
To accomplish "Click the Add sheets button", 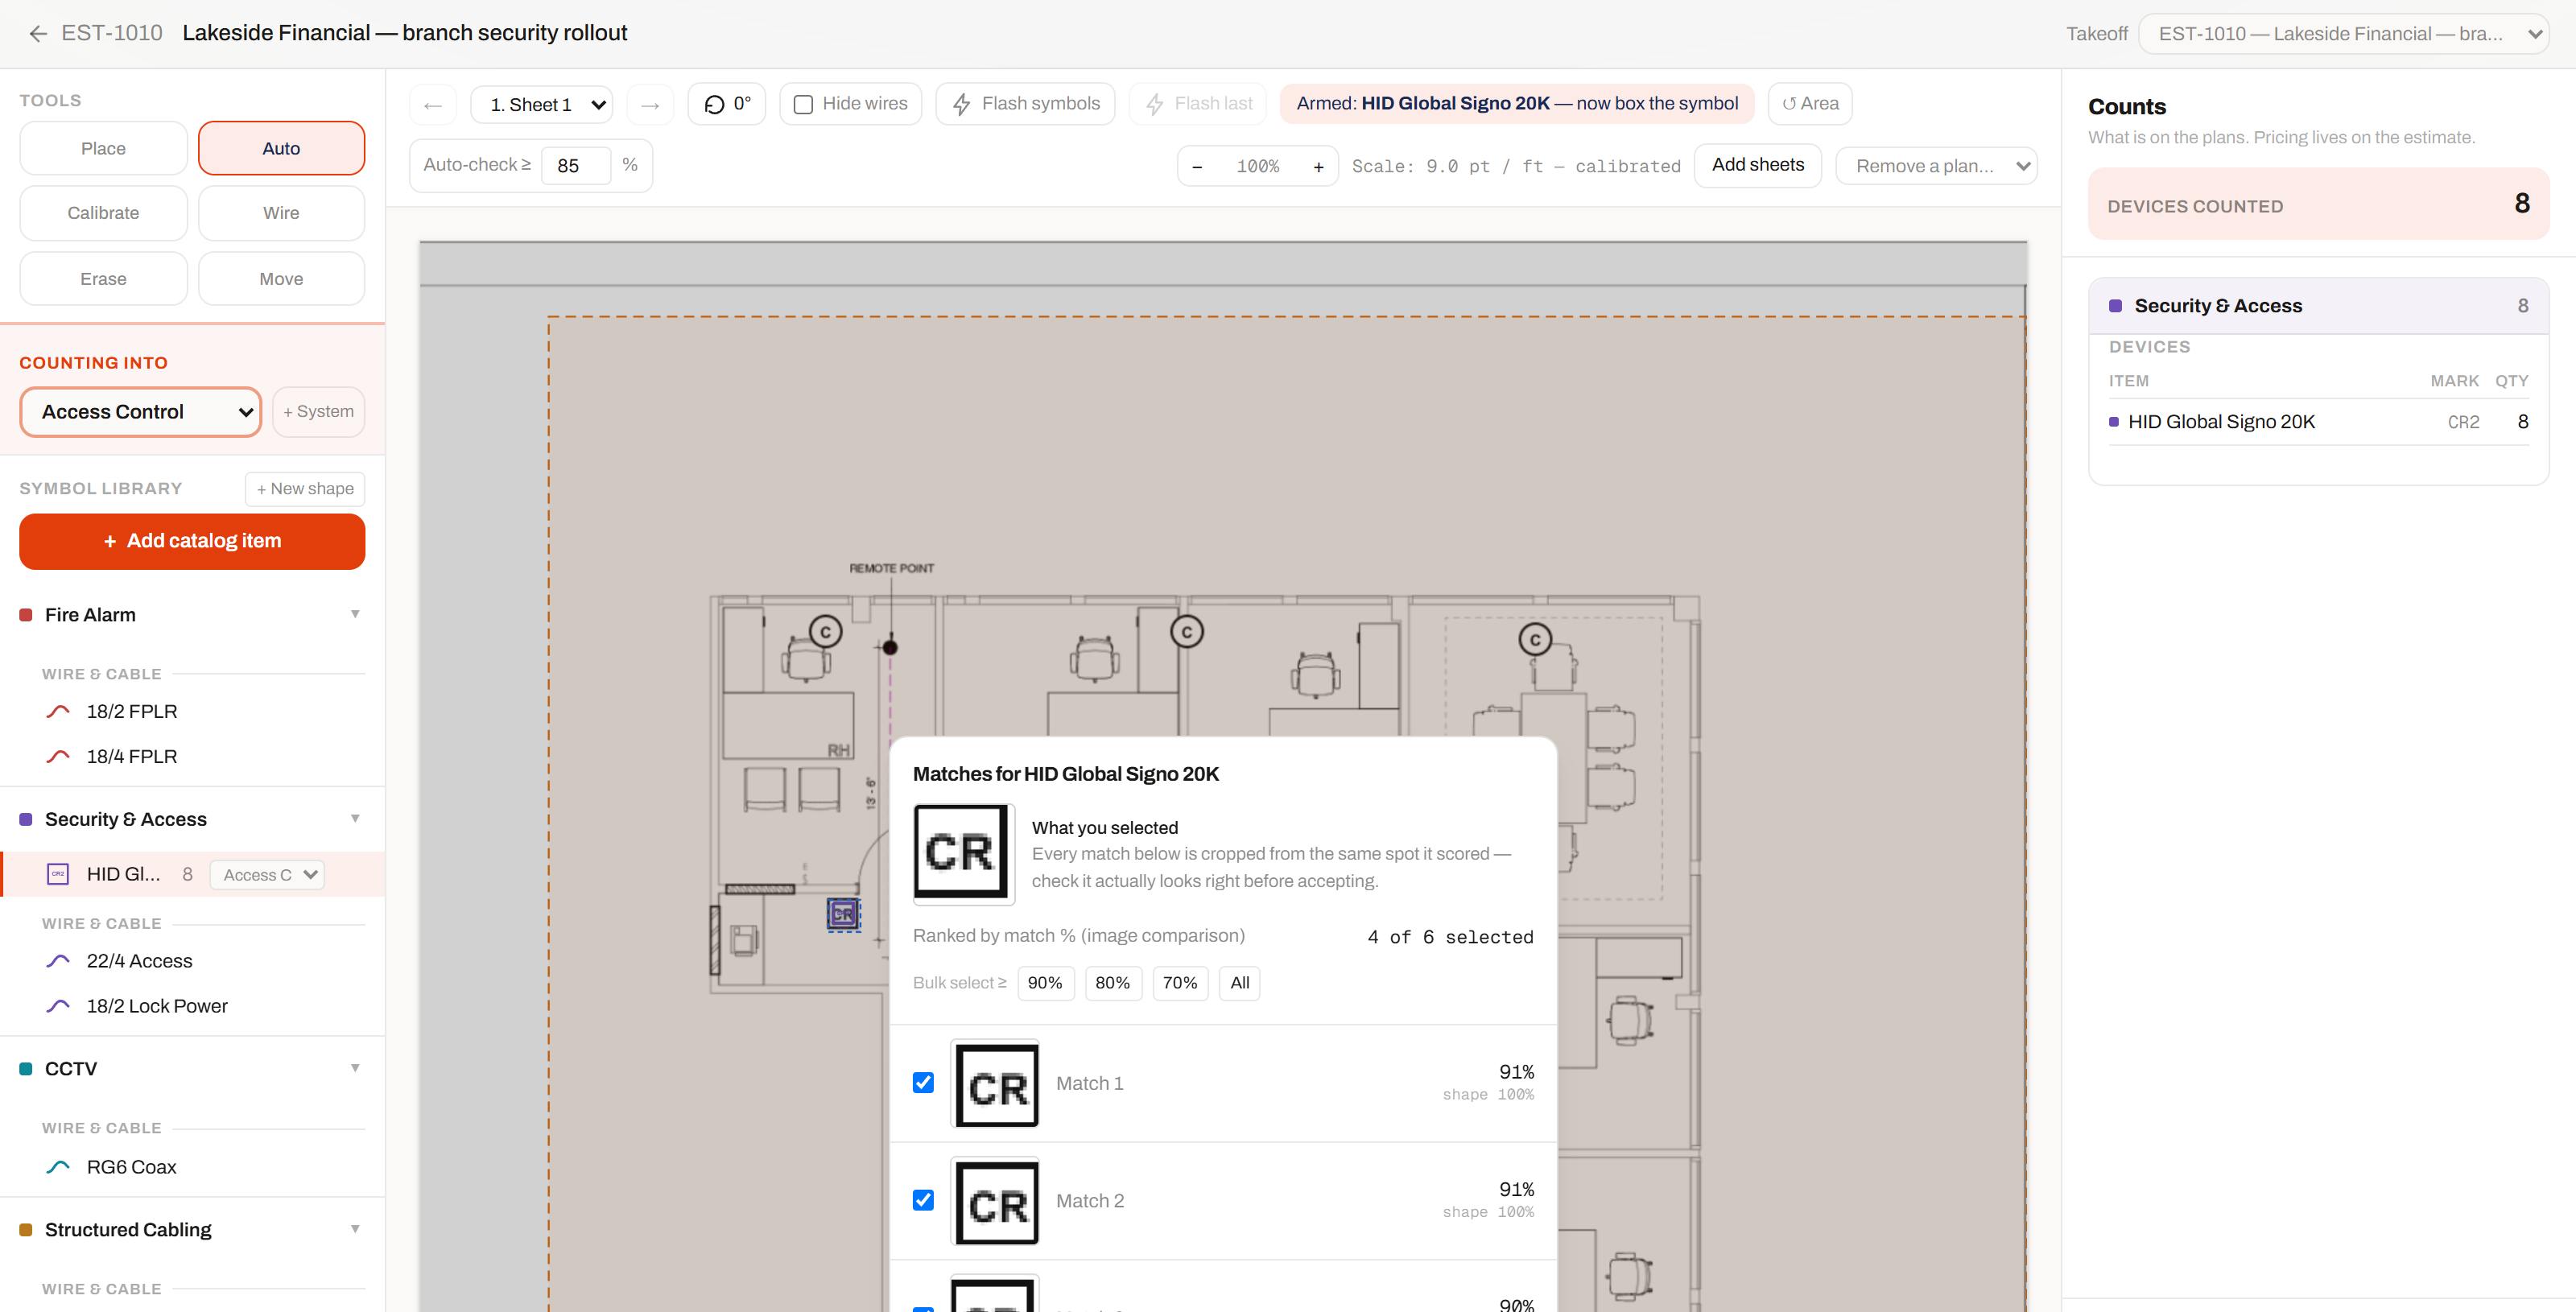I will click(1757, 165).
